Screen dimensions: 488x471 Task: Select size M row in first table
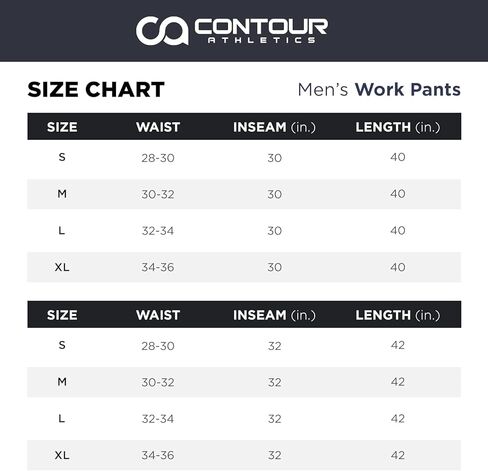pos(244,194)
